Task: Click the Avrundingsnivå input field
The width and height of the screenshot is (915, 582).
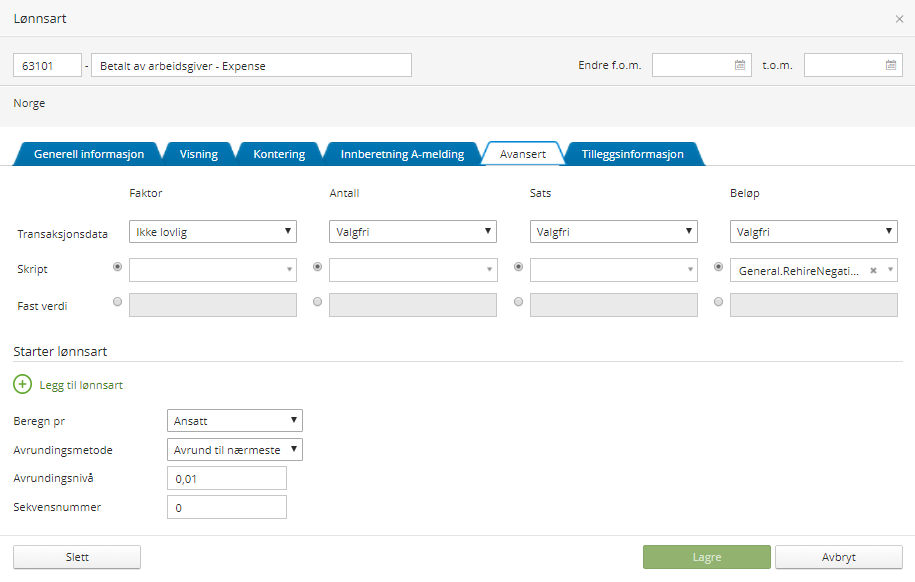Action: click(227, 478)
